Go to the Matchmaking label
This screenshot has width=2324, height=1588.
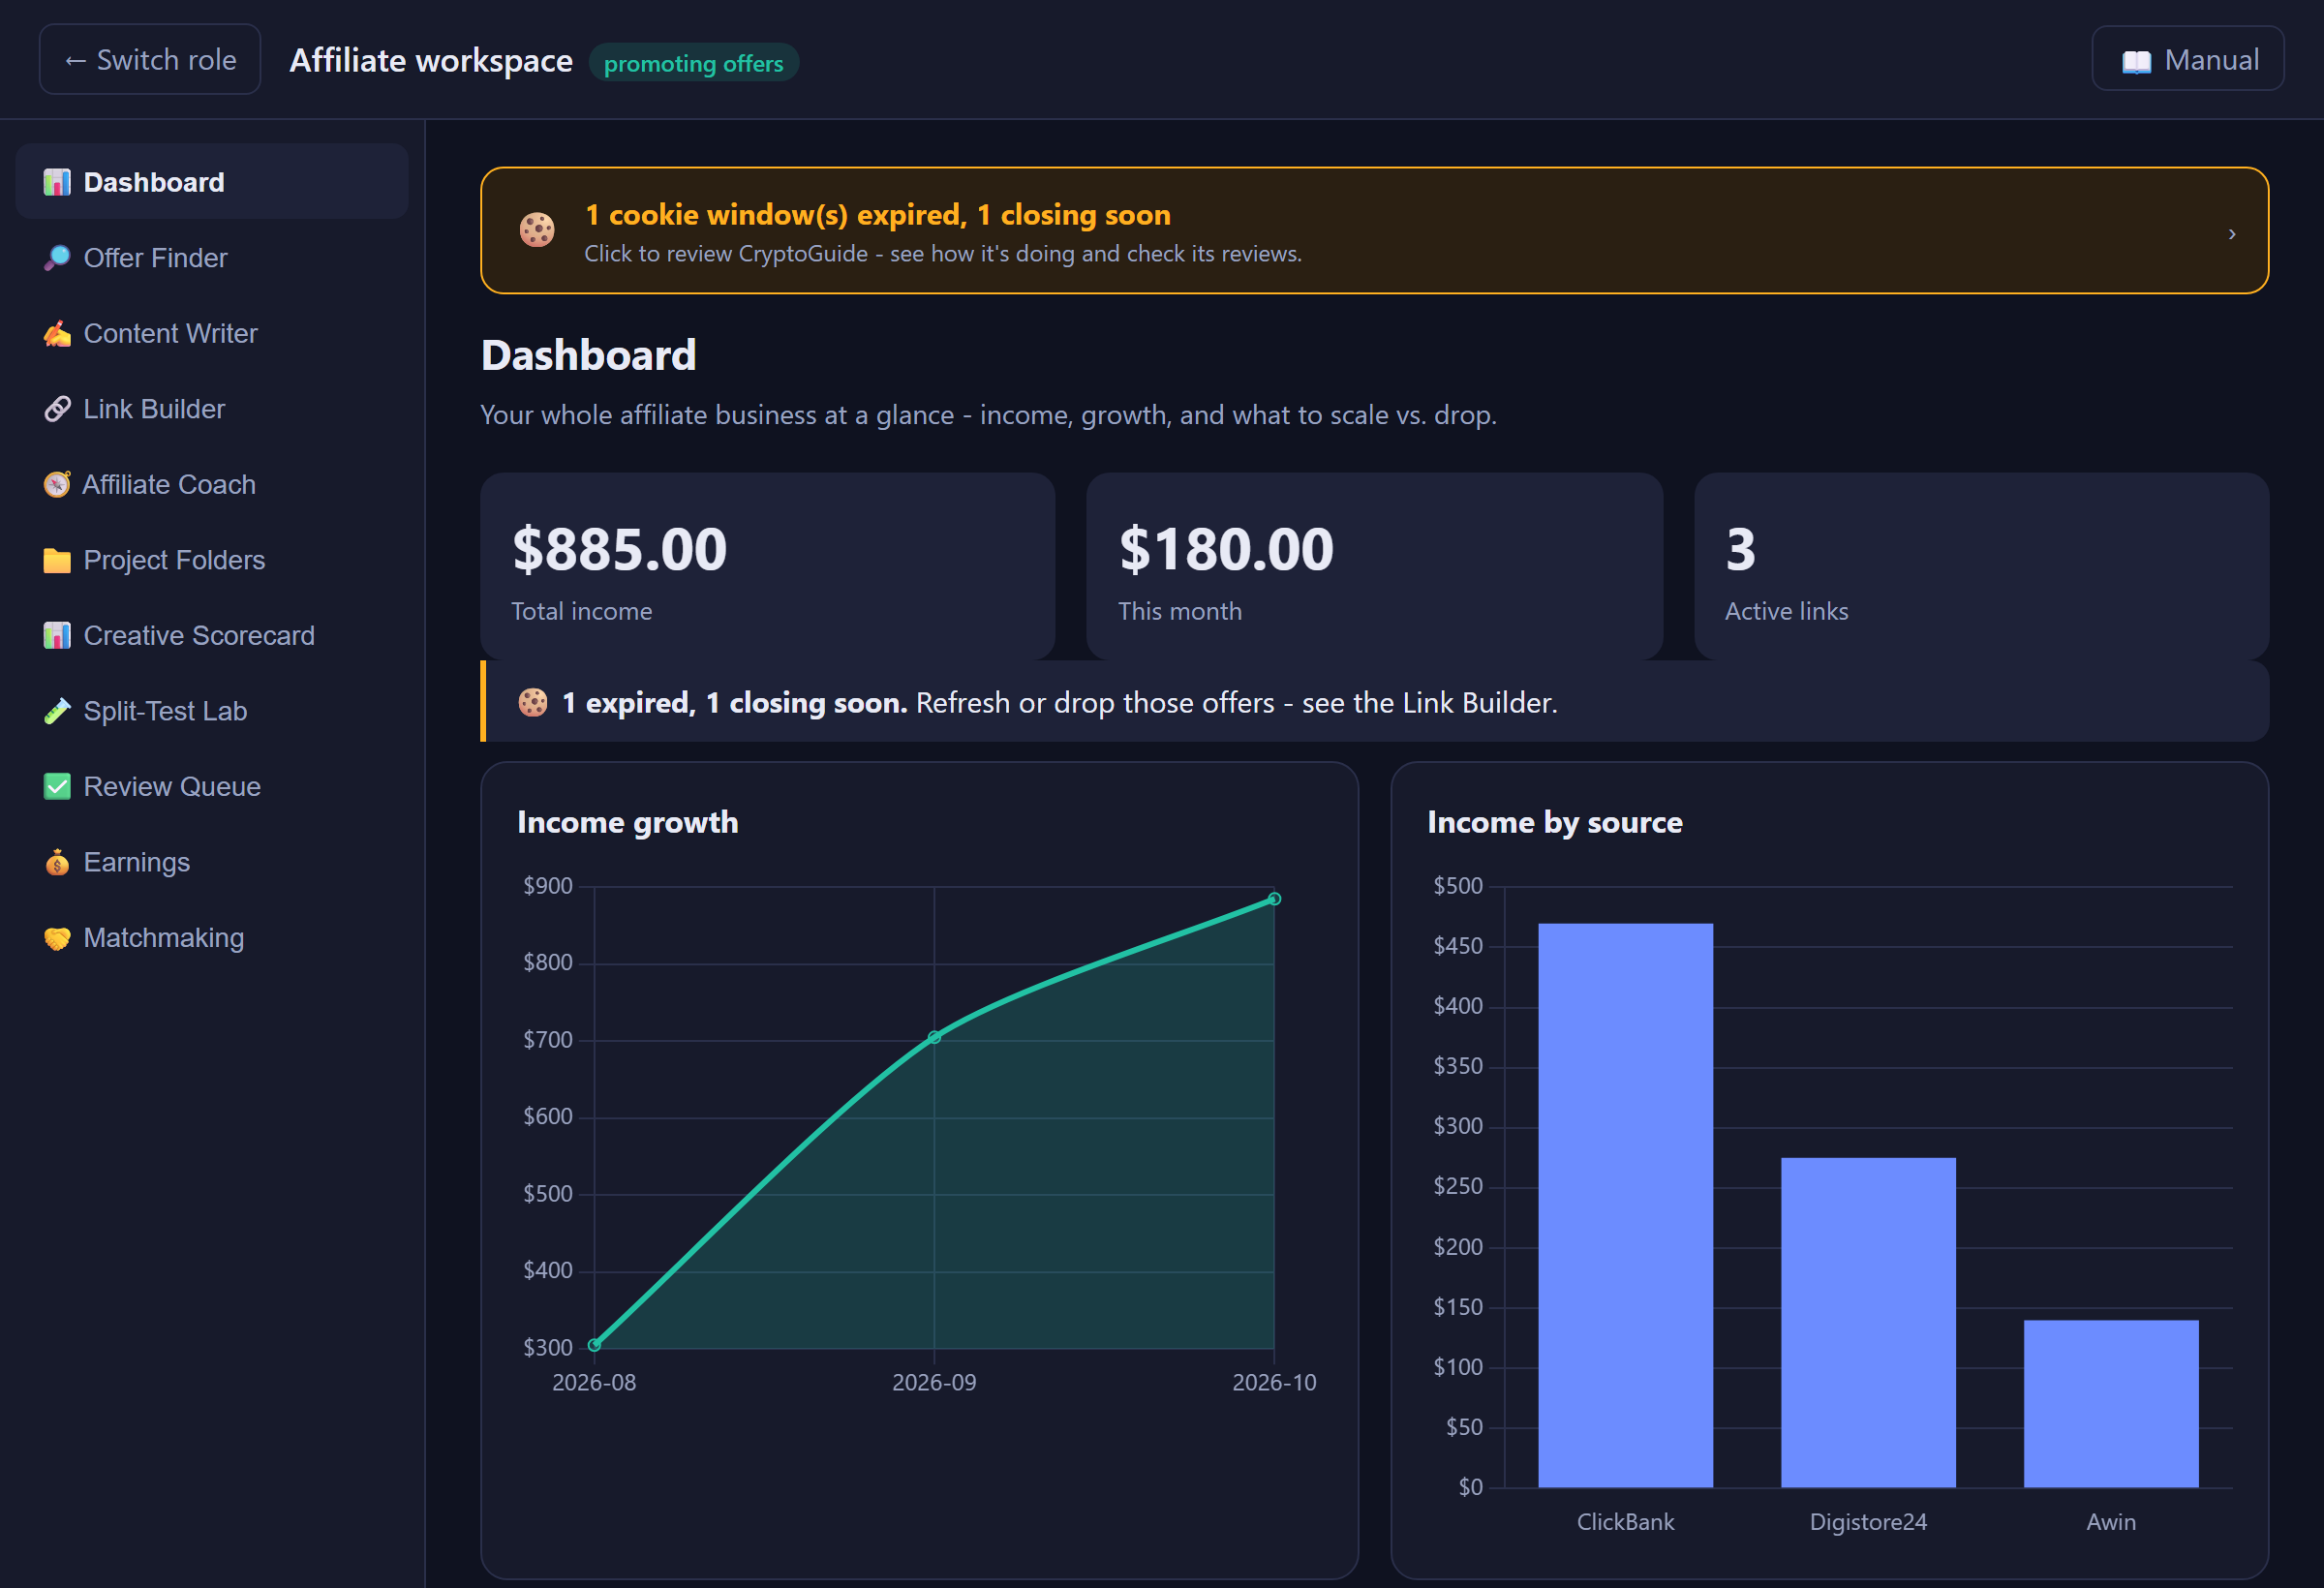164,938
